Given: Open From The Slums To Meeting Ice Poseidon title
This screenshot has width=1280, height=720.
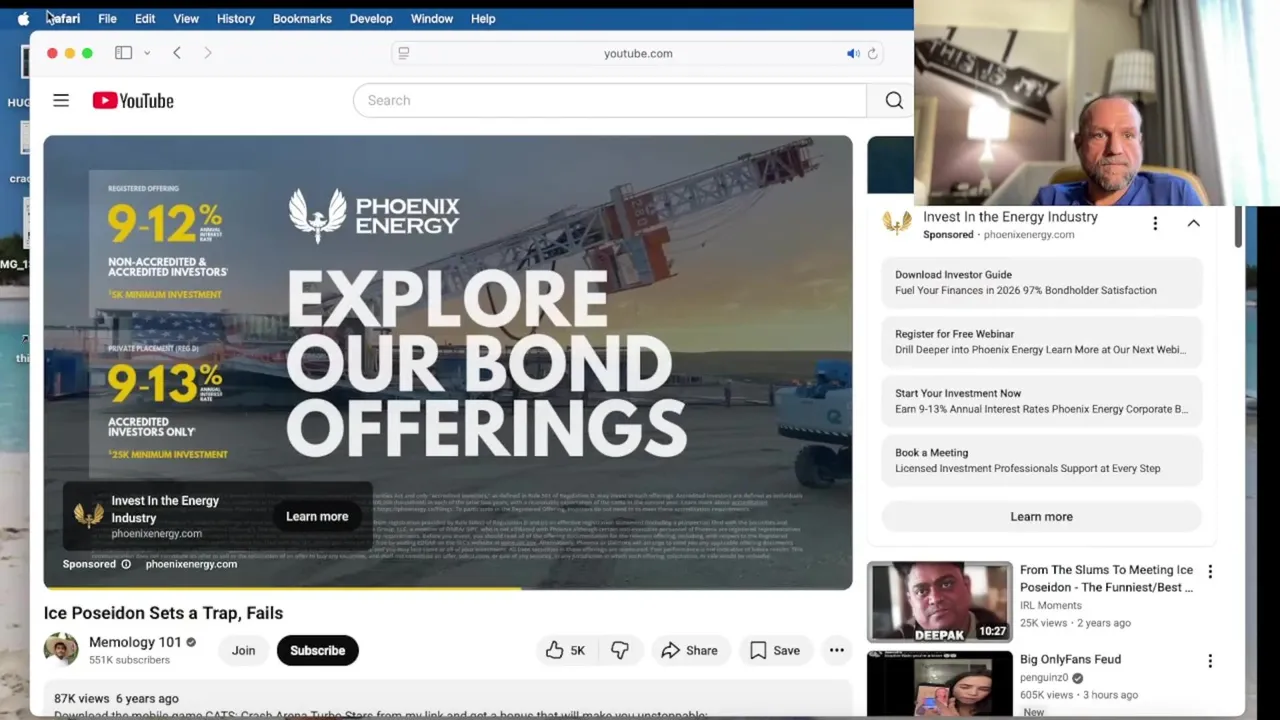Looking at the screenshot, I should (1106, 578).
